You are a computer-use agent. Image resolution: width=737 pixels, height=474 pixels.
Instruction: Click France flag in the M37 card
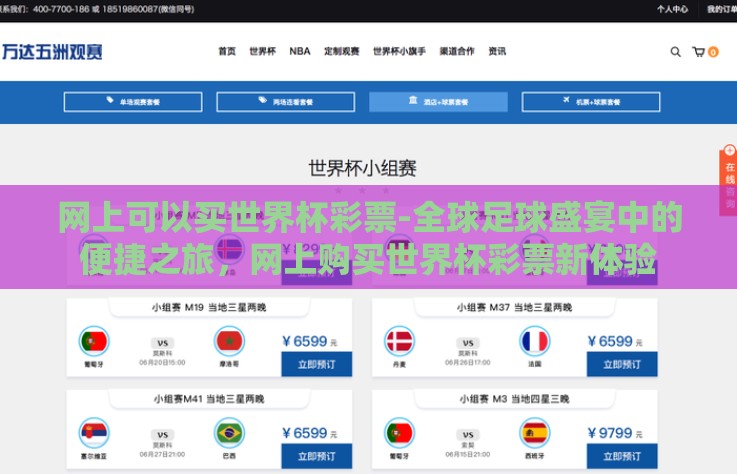(x=534, y=341)
